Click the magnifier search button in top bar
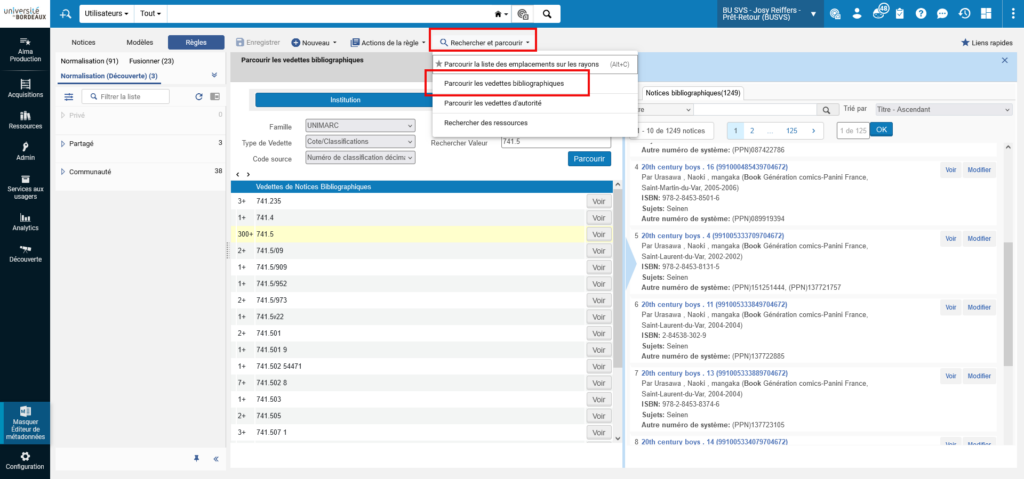The height and width of the screenshot is (479, 1024). point(547,14)
